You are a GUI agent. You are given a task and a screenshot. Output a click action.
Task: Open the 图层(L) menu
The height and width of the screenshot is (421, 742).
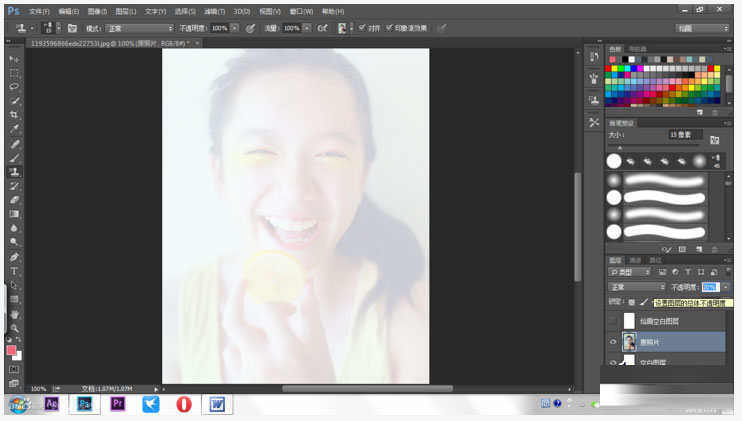click(126, 11)
